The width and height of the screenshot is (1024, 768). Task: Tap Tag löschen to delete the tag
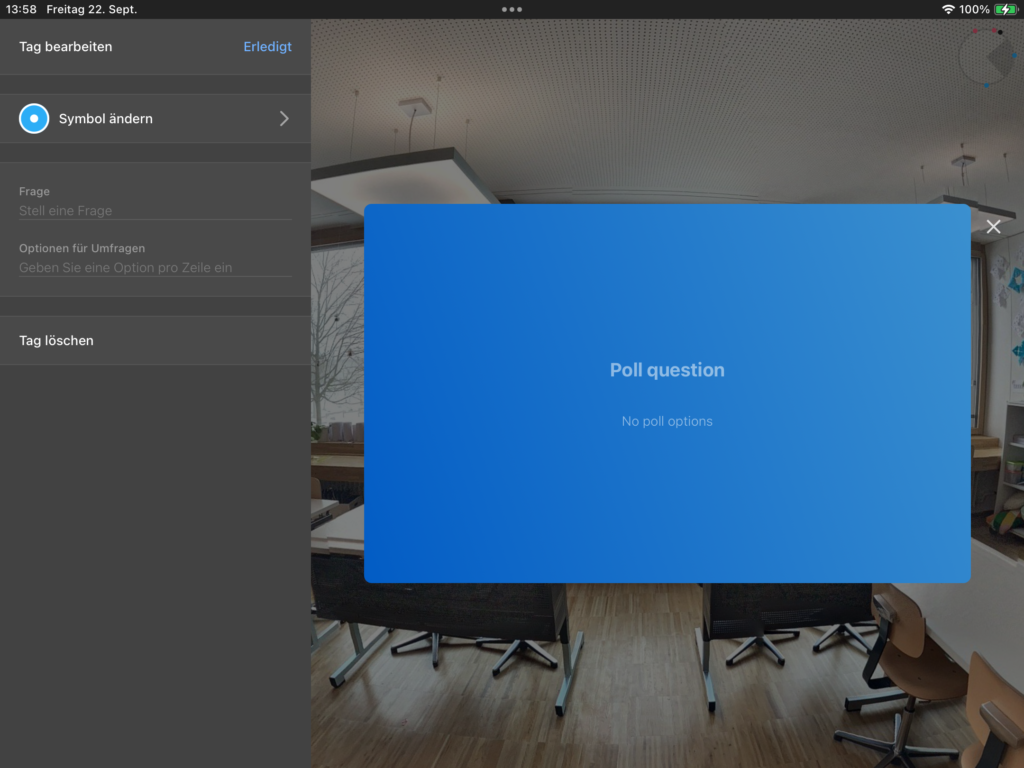(x=56, y=341)
